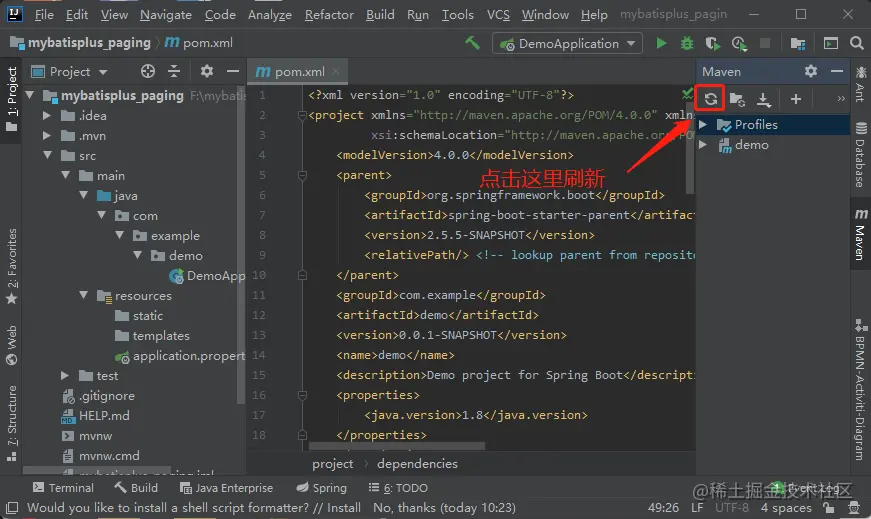Click Locate file crosshair in Project panel

tap(148, 71)
